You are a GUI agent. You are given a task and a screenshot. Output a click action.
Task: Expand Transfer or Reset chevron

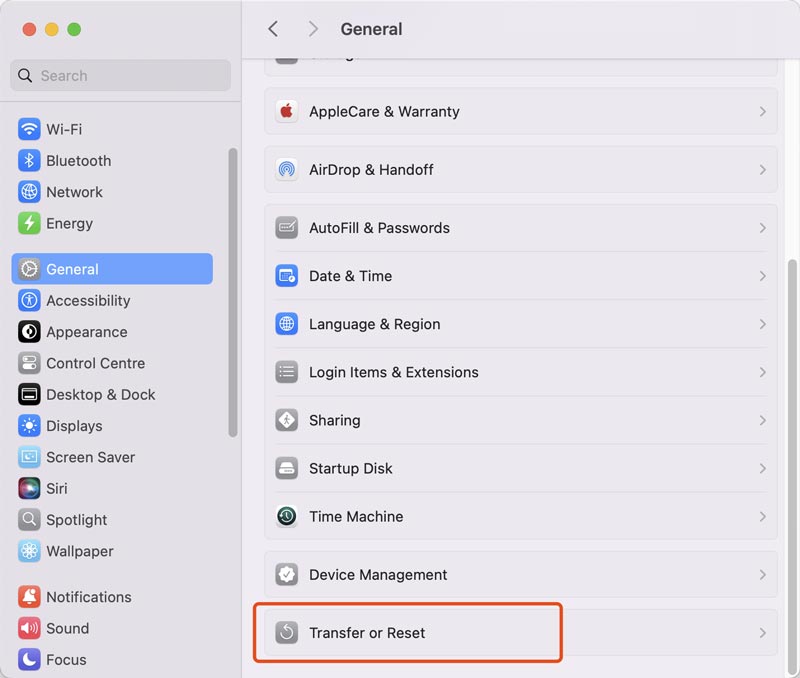(762, 633)
